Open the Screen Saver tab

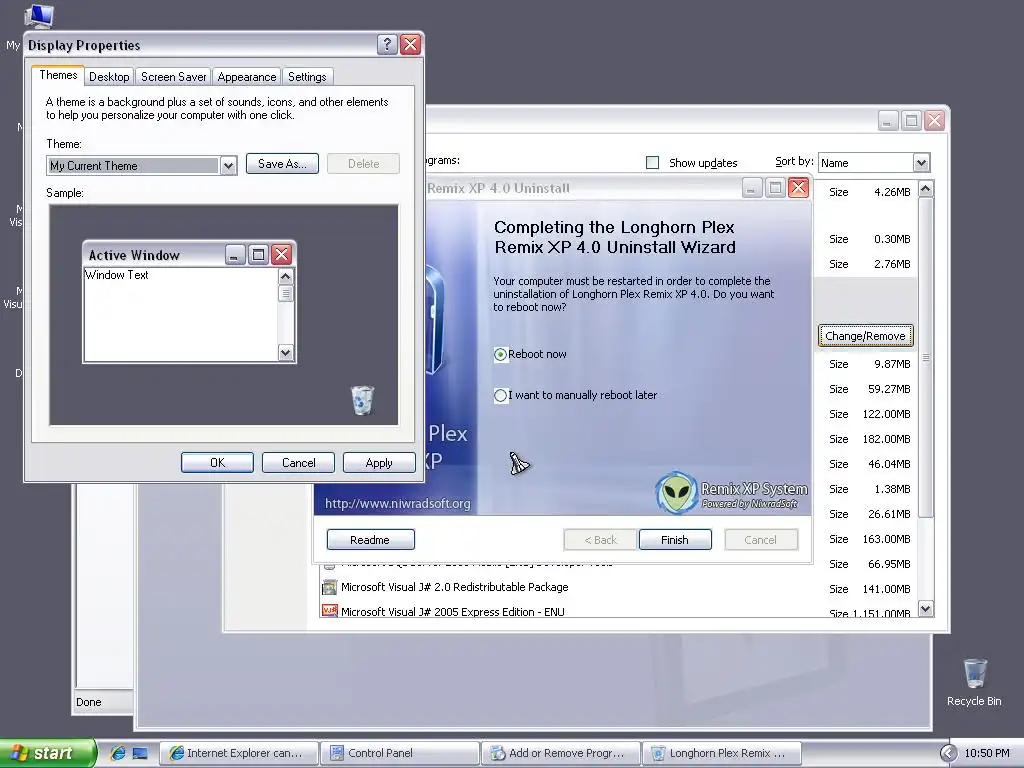174,77
